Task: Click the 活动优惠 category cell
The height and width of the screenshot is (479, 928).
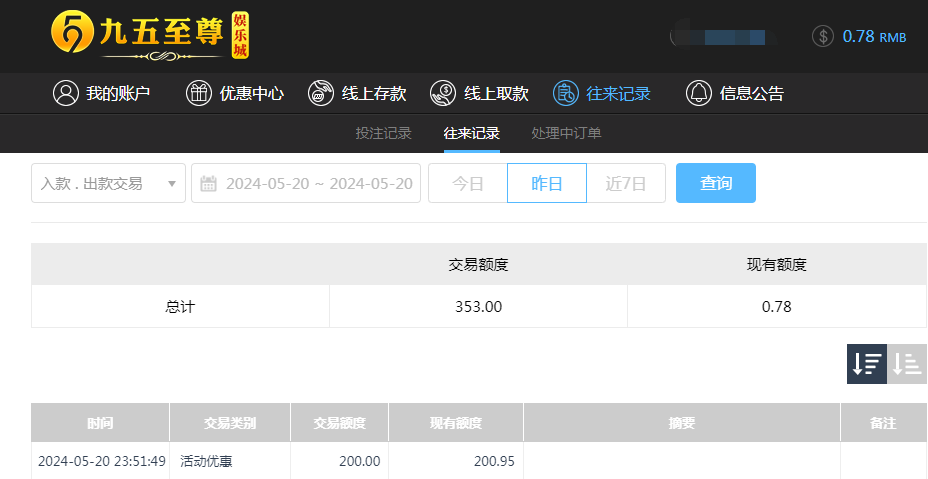Action: [206, 461]
